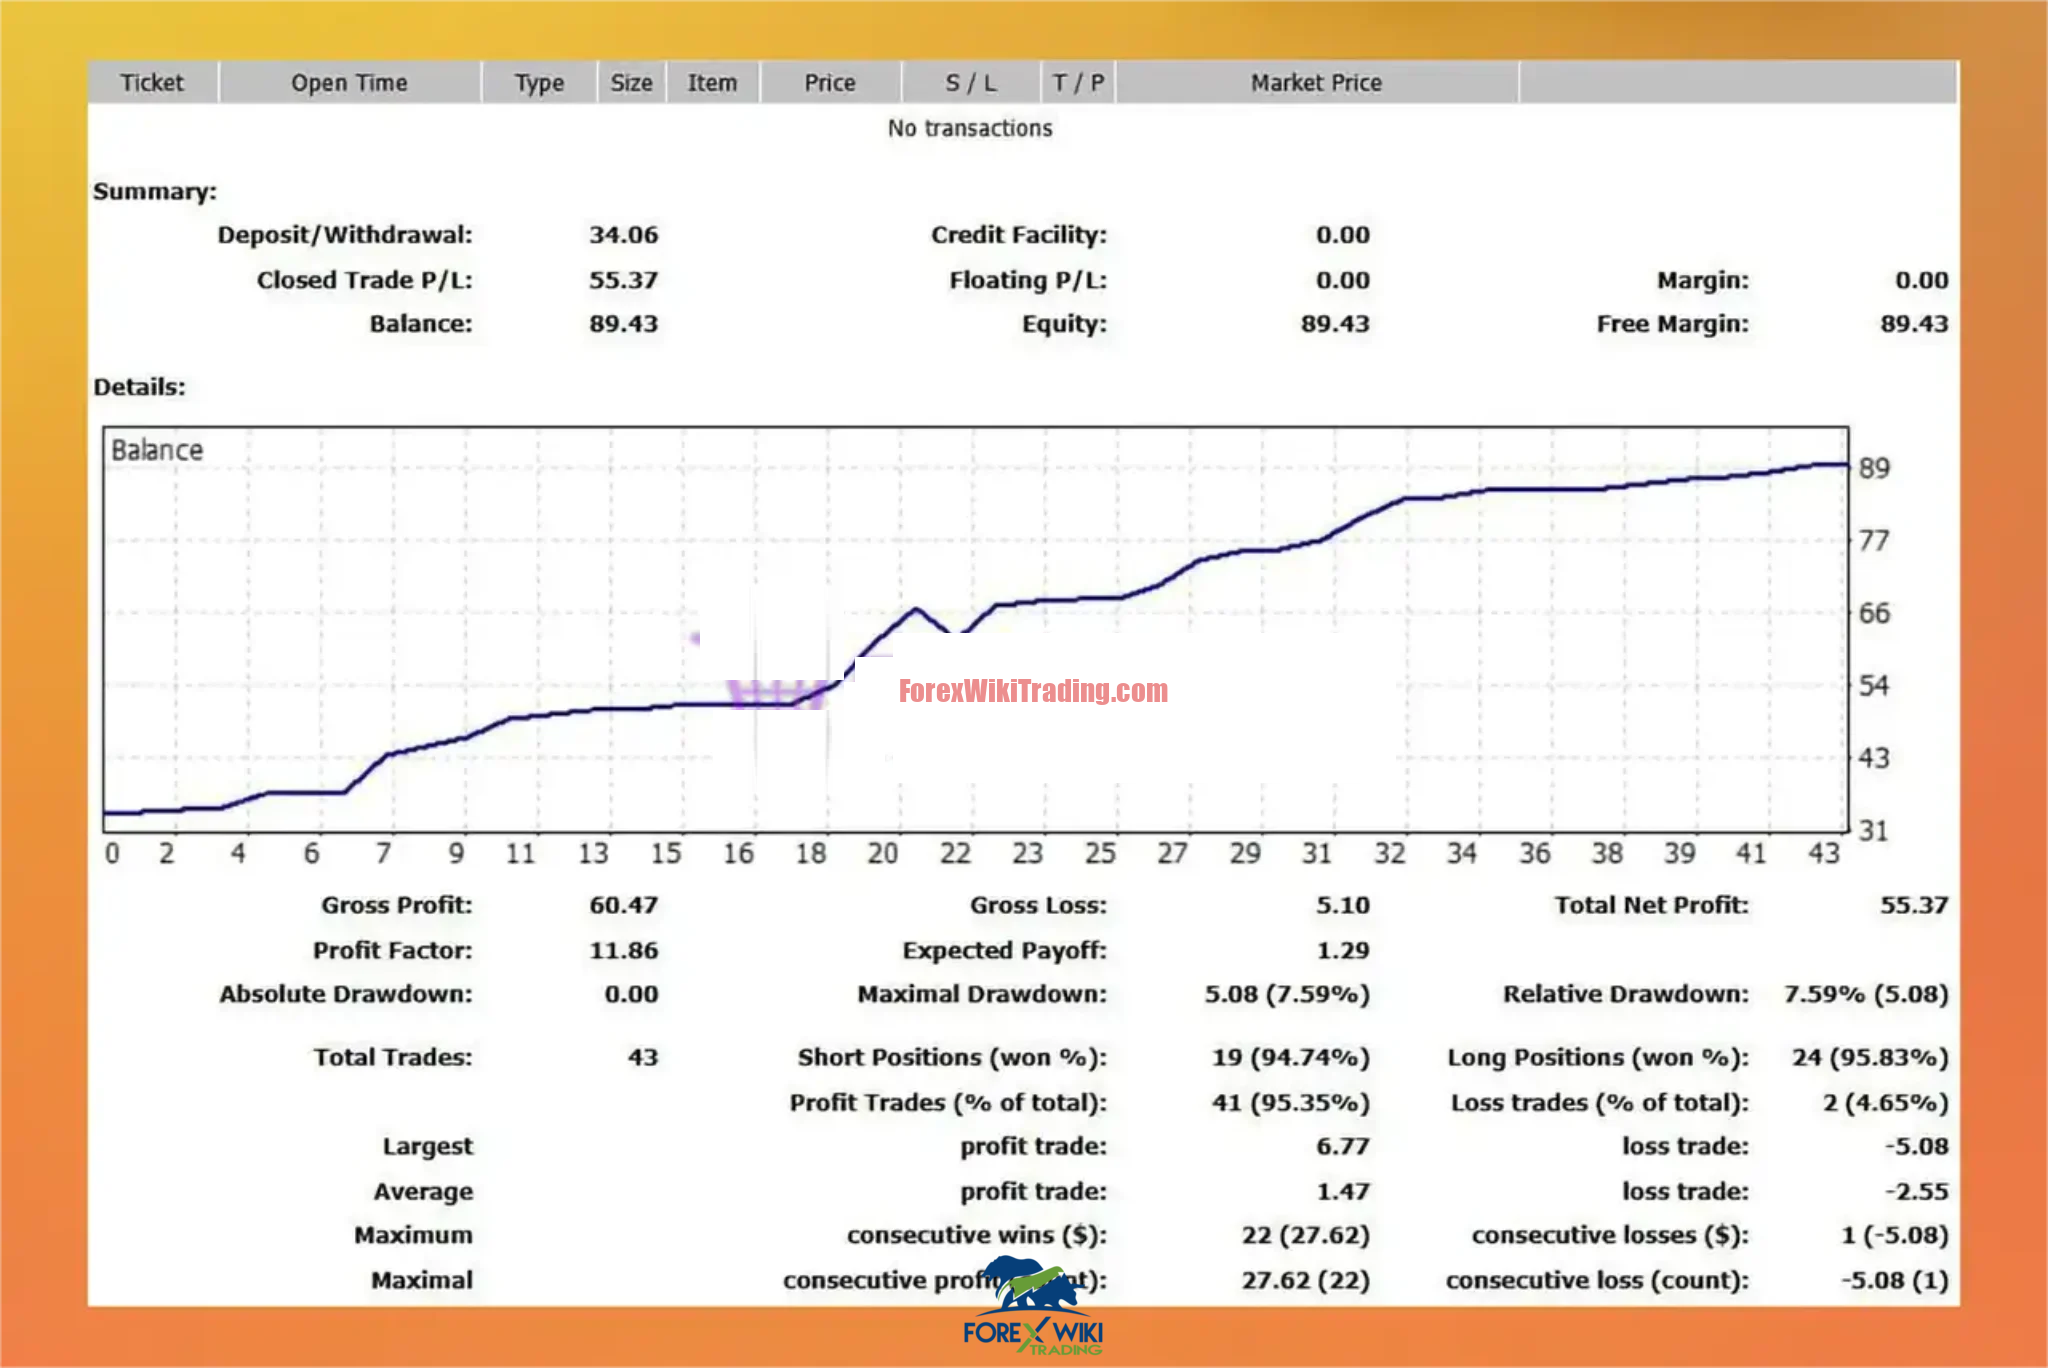
Task: Select the Type column header
Action: (539, 83)
